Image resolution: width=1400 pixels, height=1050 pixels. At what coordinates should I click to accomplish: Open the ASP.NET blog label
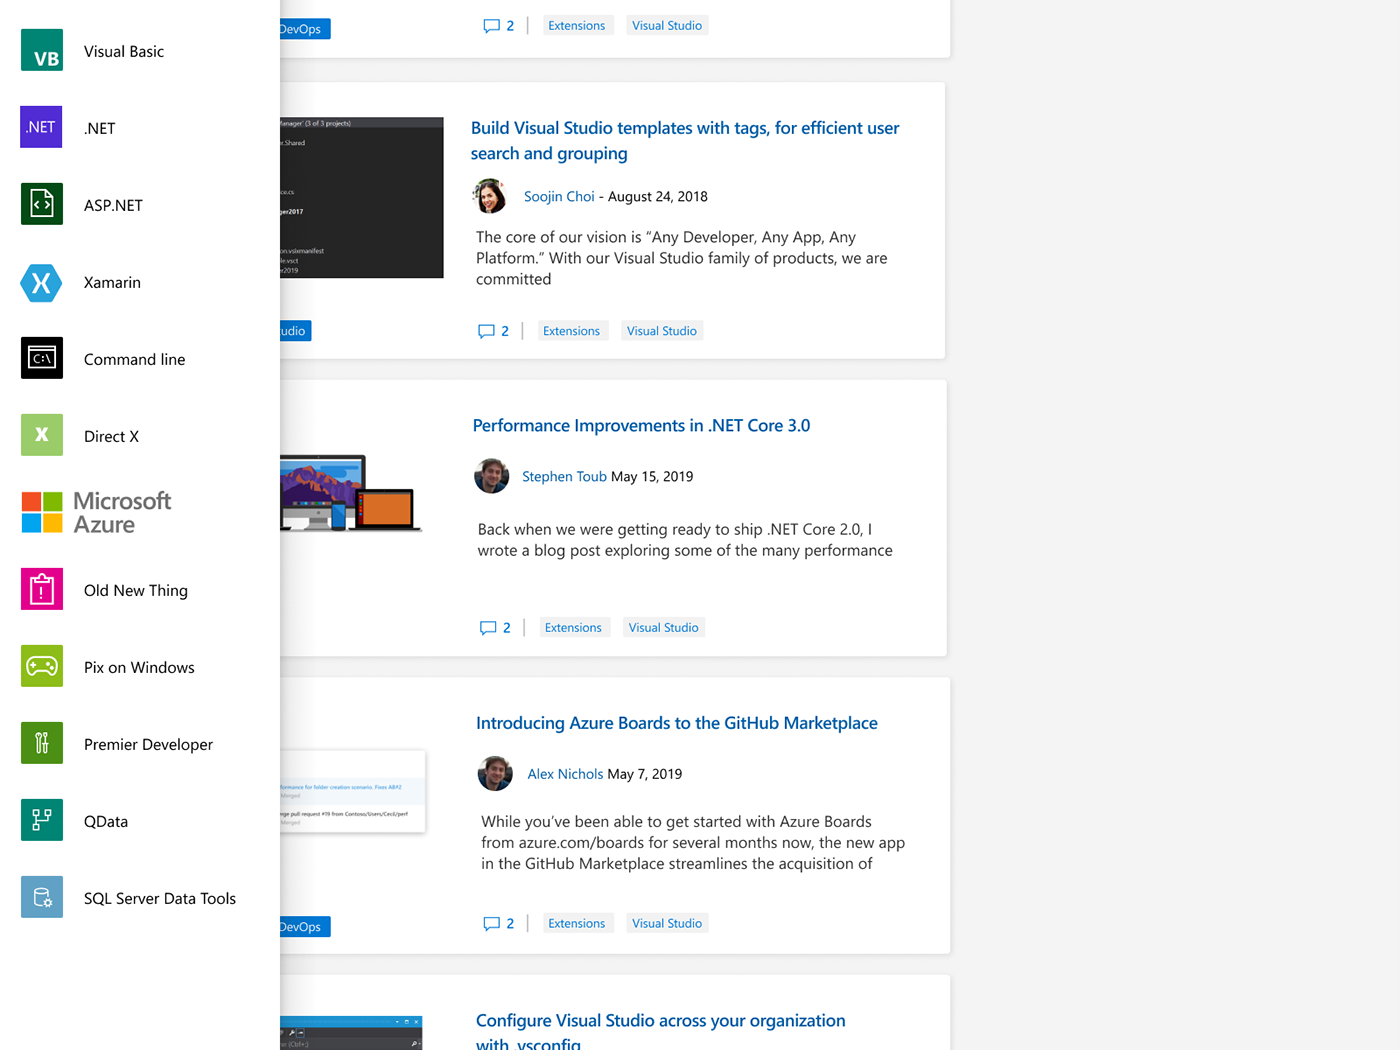point(113,205)
